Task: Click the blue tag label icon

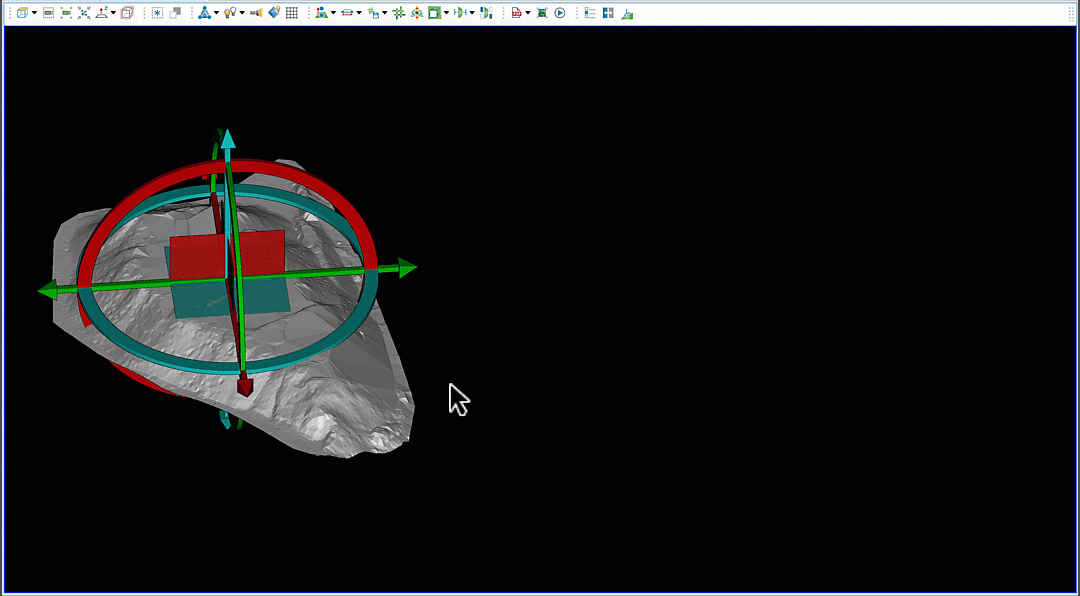Action: 274,13
